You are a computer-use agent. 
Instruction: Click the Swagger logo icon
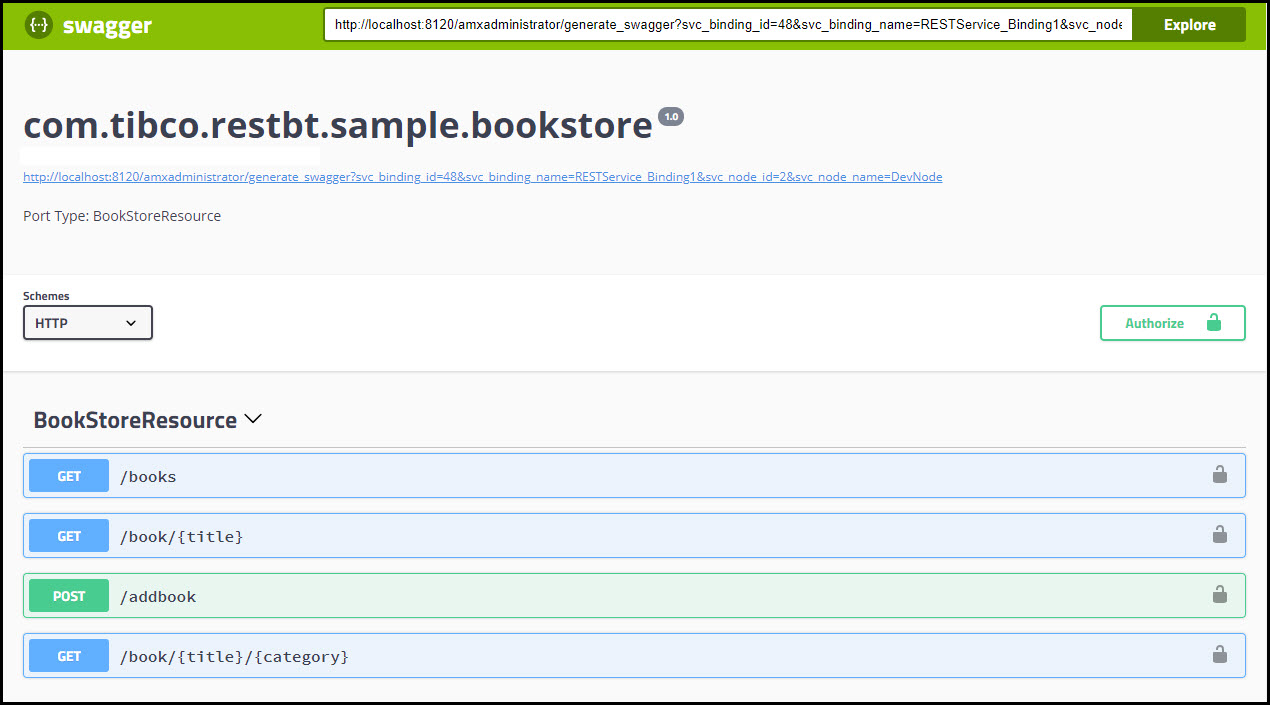39,26
